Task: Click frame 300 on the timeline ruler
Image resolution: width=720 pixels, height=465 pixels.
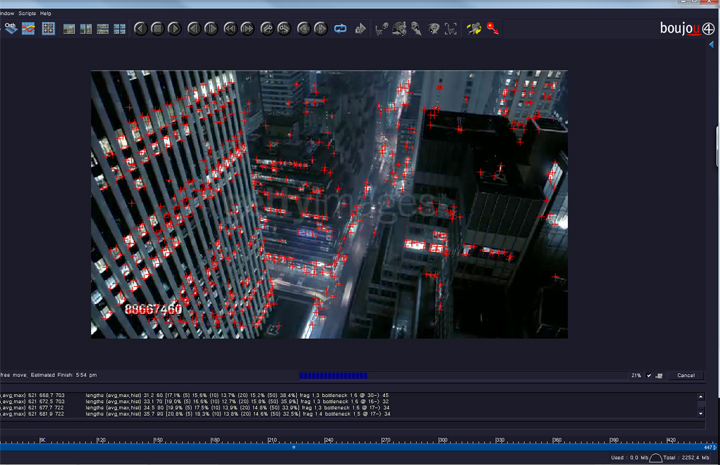Action: [443, 440]
